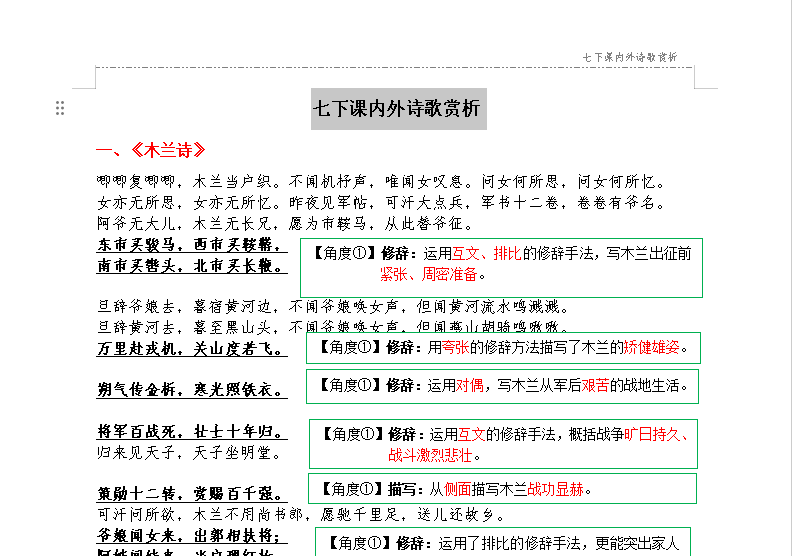Click the underlined line 策勋十二转，赏赐百千强
Viewport: 792px width, 556px height.
(192, 494)
